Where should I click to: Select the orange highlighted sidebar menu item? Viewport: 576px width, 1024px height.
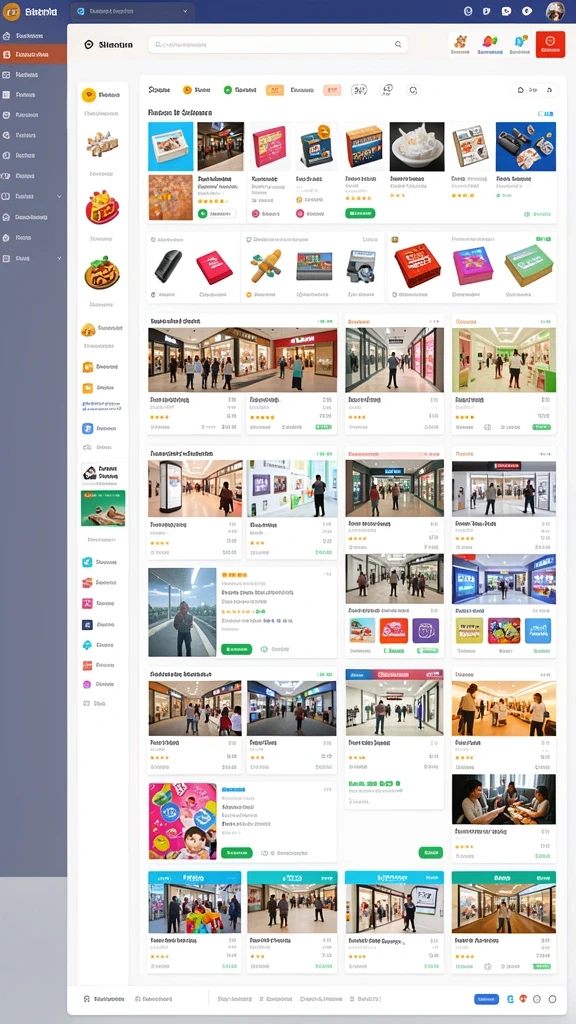tap(33, 54)
